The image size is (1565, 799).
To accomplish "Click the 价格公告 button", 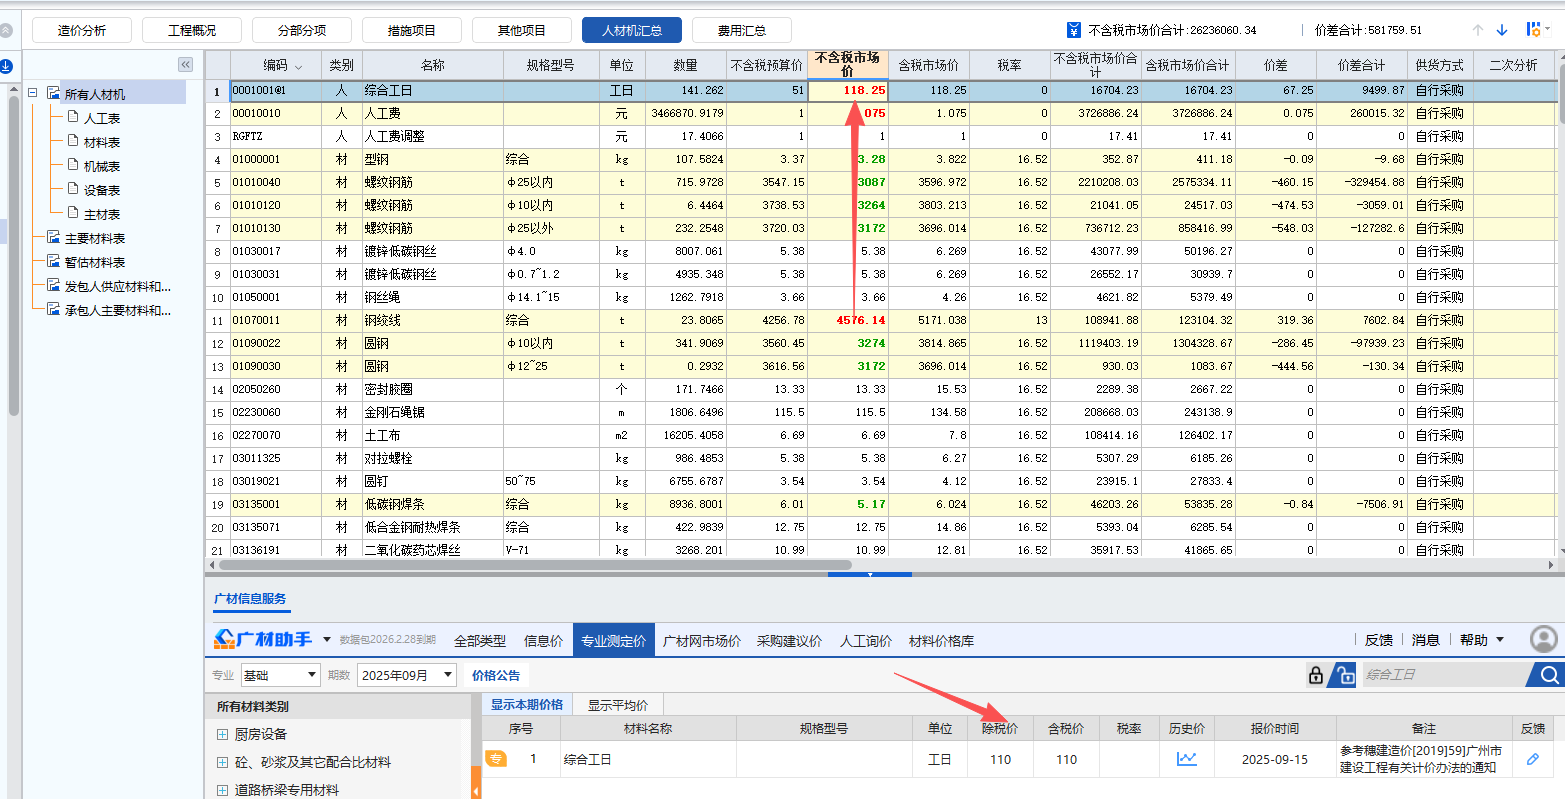I will point(496,674).
